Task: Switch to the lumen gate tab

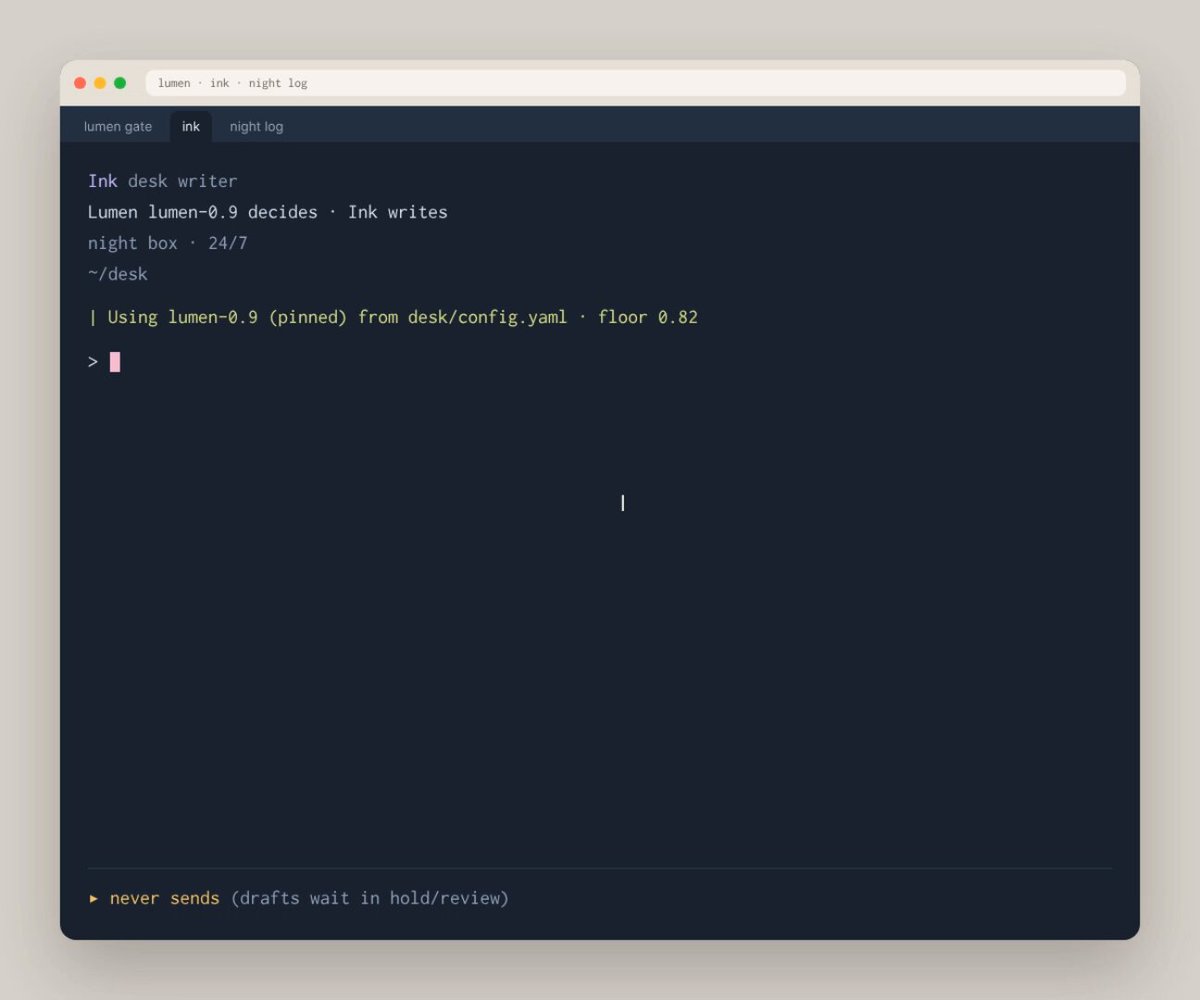Action: coord(118,126)
